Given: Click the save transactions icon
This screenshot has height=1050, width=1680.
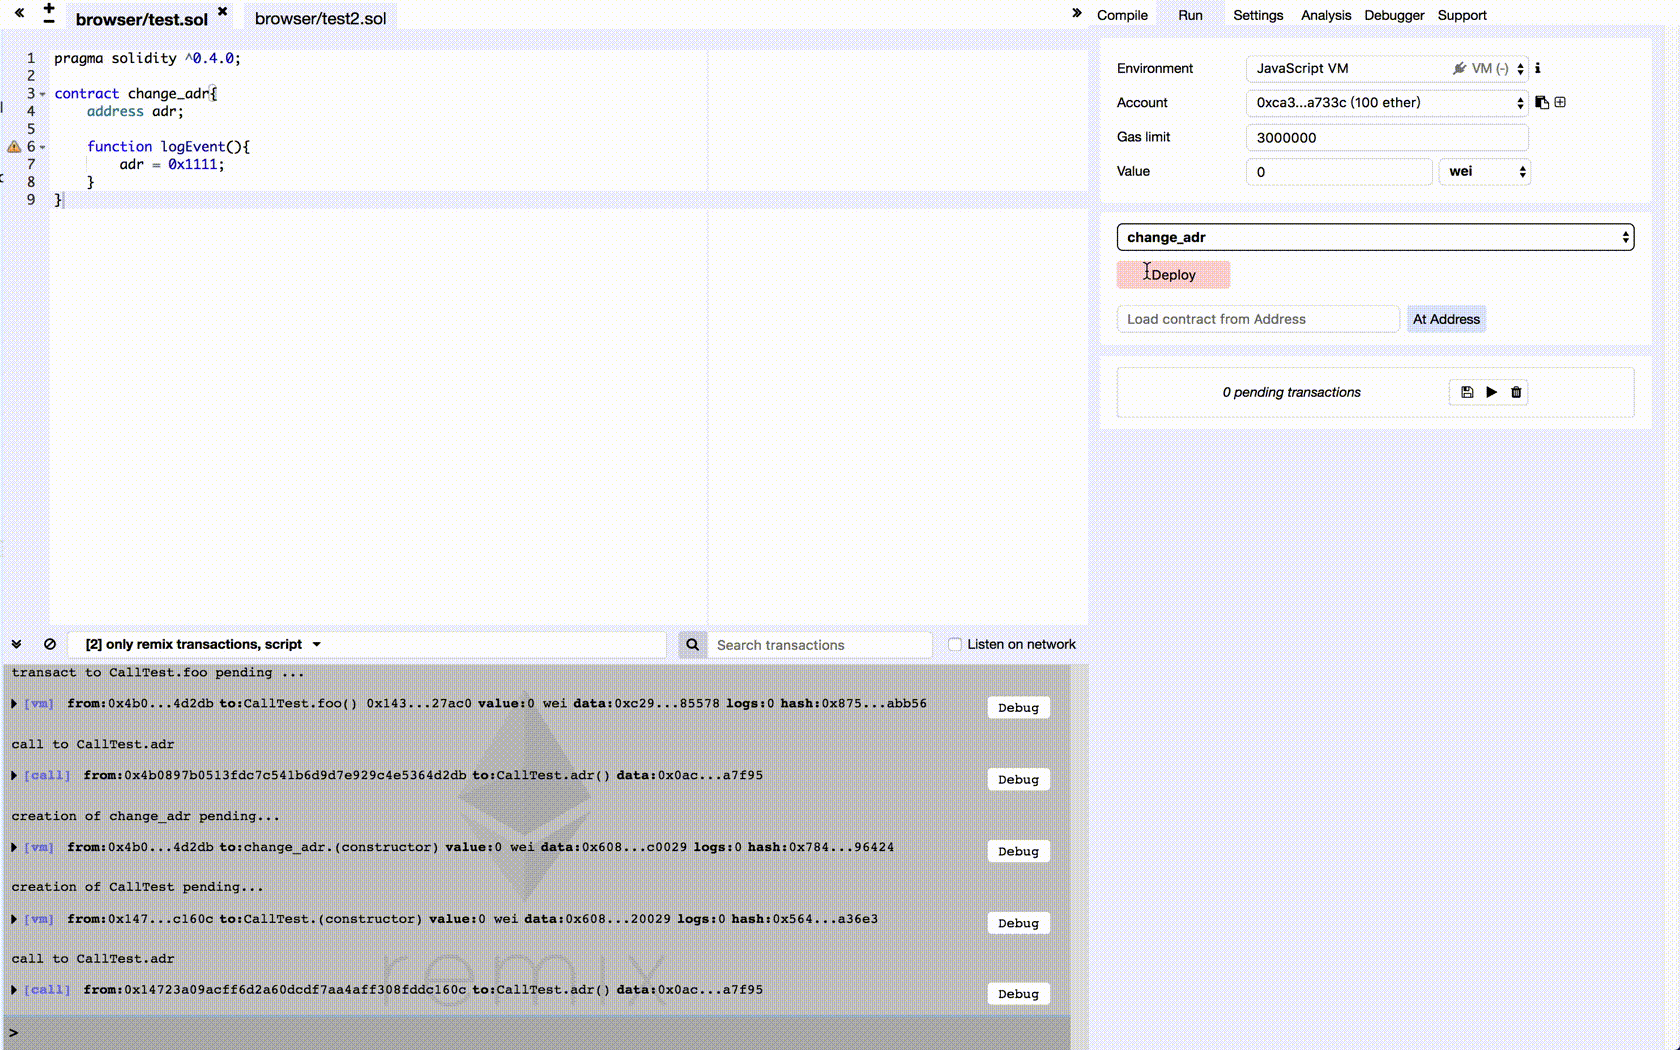Looking at the screenshot, I should tap(1467, 392).
